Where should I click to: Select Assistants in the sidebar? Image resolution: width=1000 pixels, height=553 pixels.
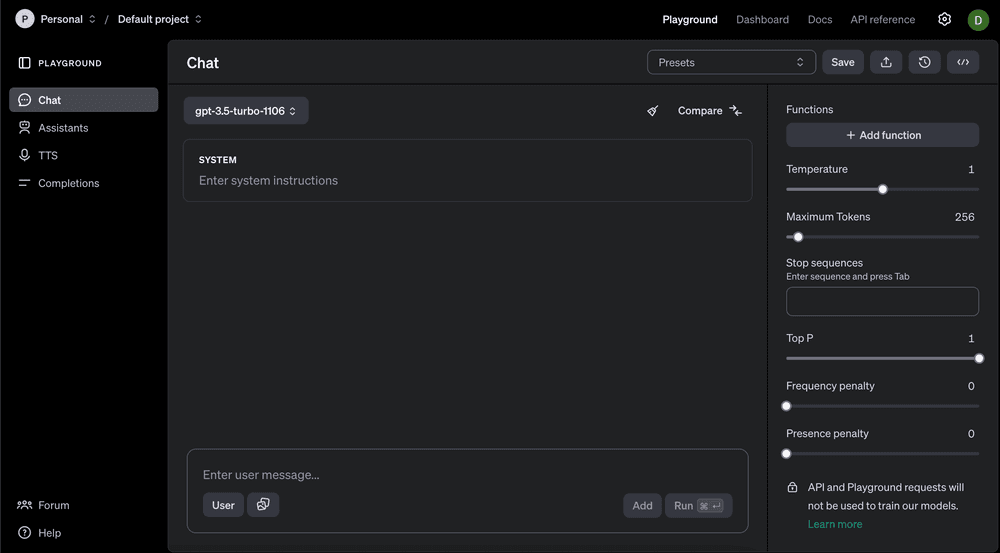[x=63, y=128]
